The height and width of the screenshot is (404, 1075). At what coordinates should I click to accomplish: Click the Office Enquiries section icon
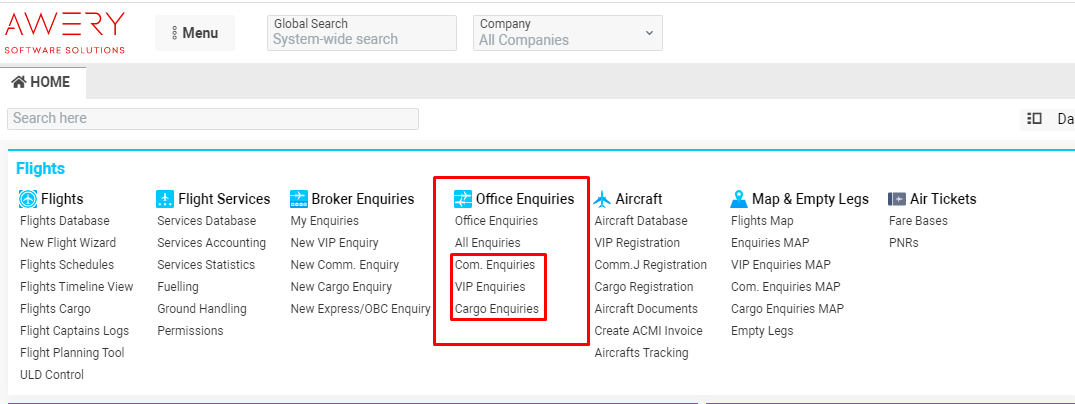pyautogui.click(x=463, y=199)
